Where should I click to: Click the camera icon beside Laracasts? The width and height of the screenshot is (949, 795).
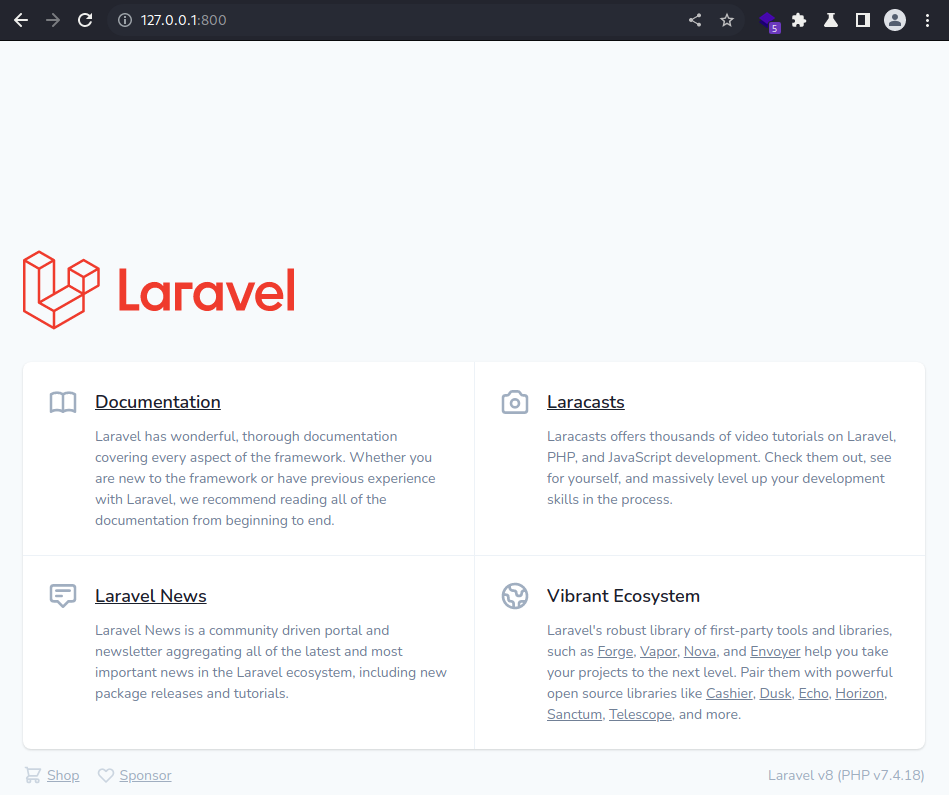pos(515,402)
